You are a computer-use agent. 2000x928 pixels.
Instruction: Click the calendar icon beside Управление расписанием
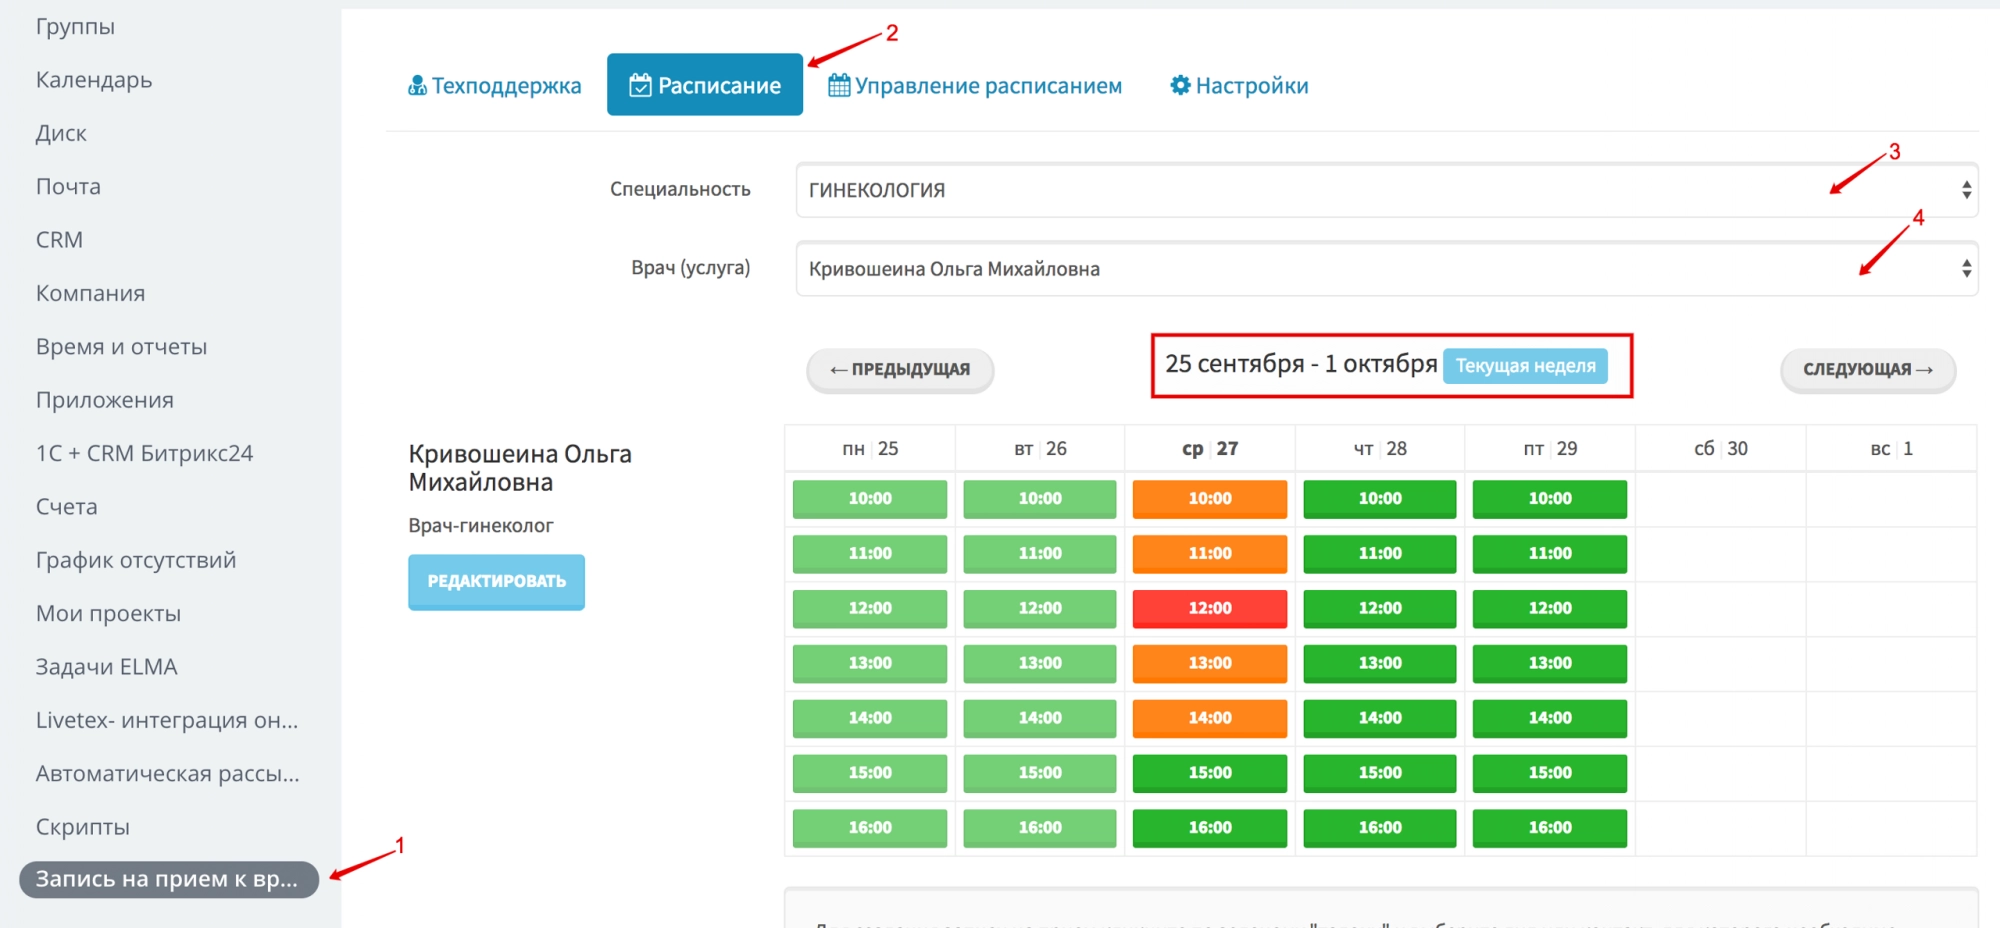[x=839, y=86]
